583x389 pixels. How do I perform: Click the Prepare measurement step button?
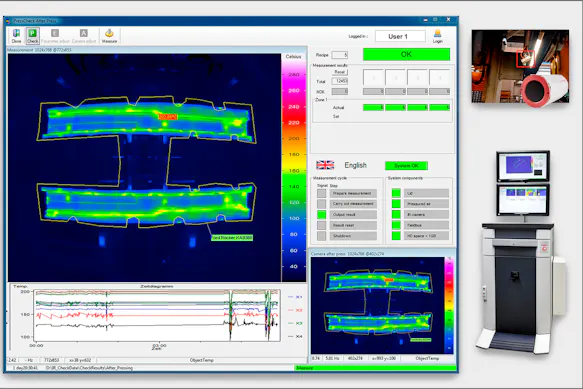click(x=353, y=193)
